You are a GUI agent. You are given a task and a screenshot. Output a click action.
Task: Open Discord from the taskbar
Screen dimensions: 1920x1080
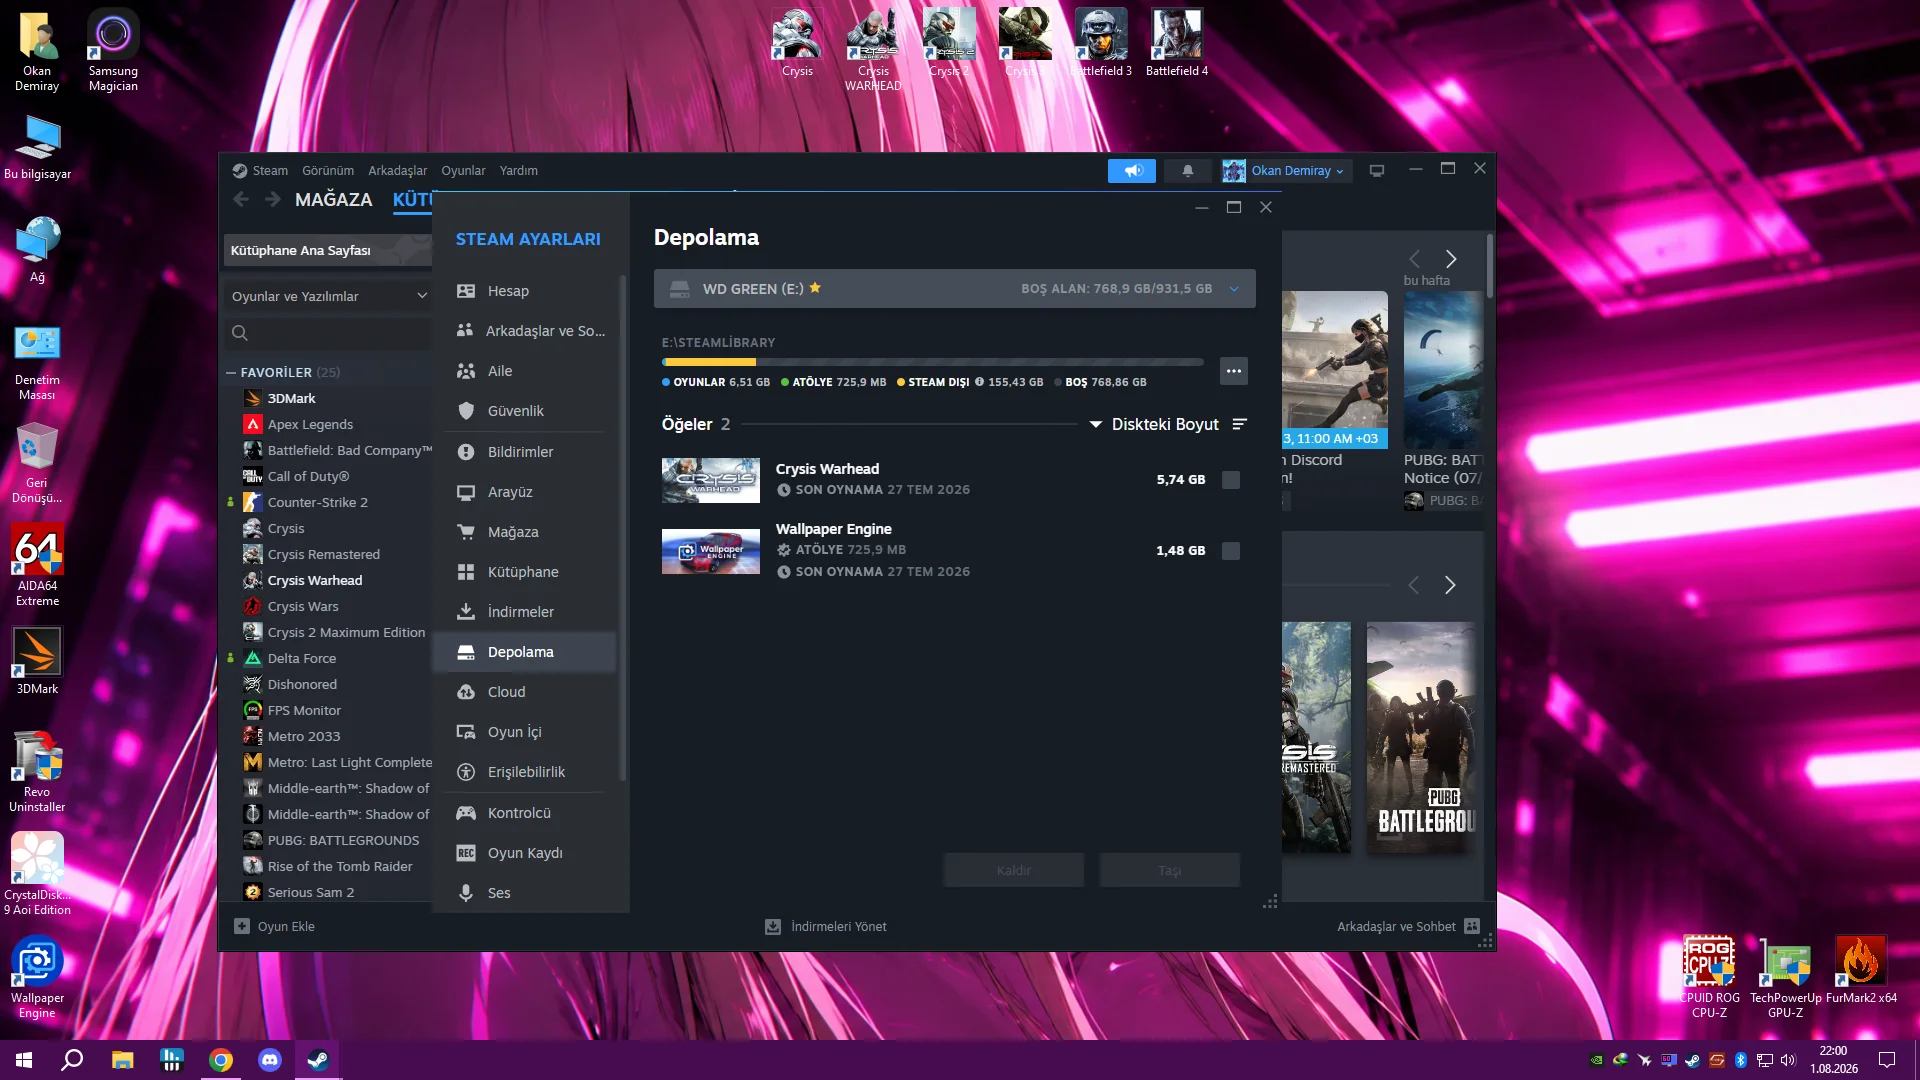(270, 1060)
